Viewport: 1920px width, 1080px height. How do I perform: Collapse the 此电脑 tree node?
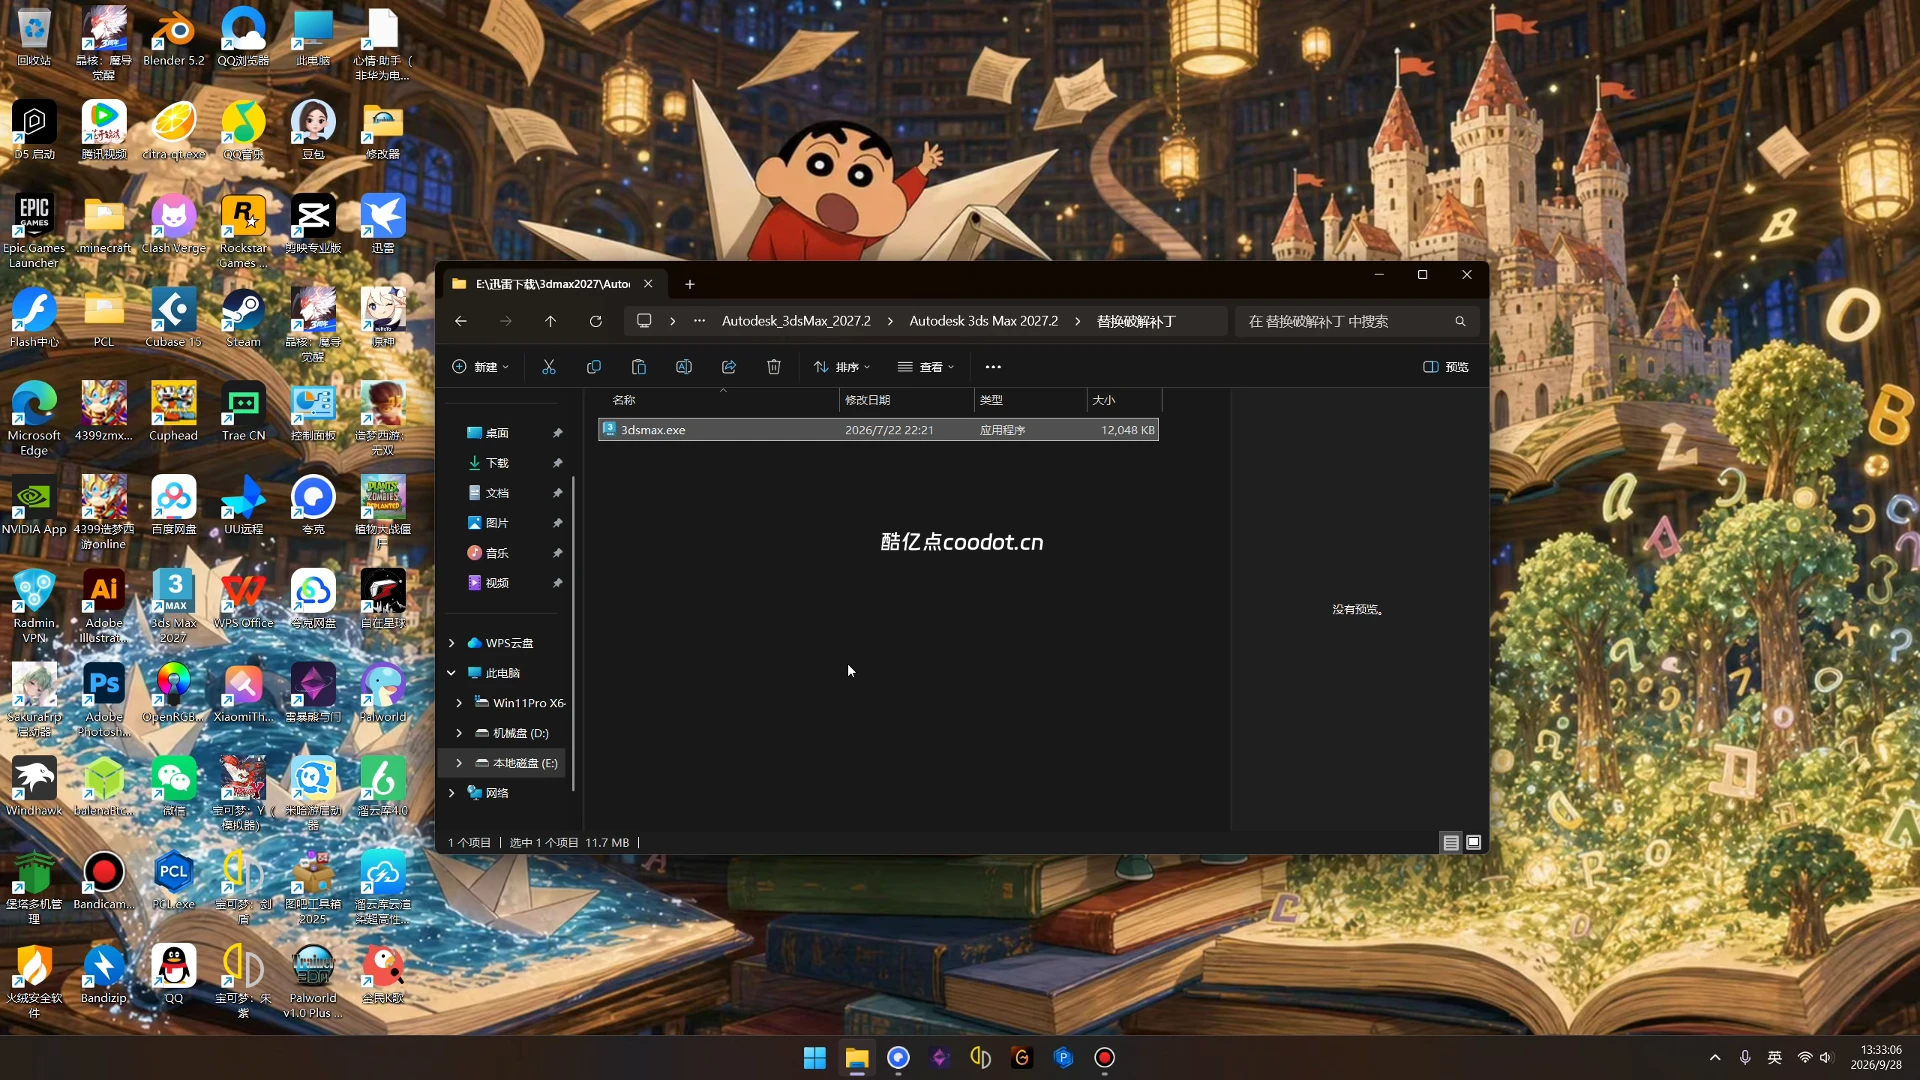[452, 673]
